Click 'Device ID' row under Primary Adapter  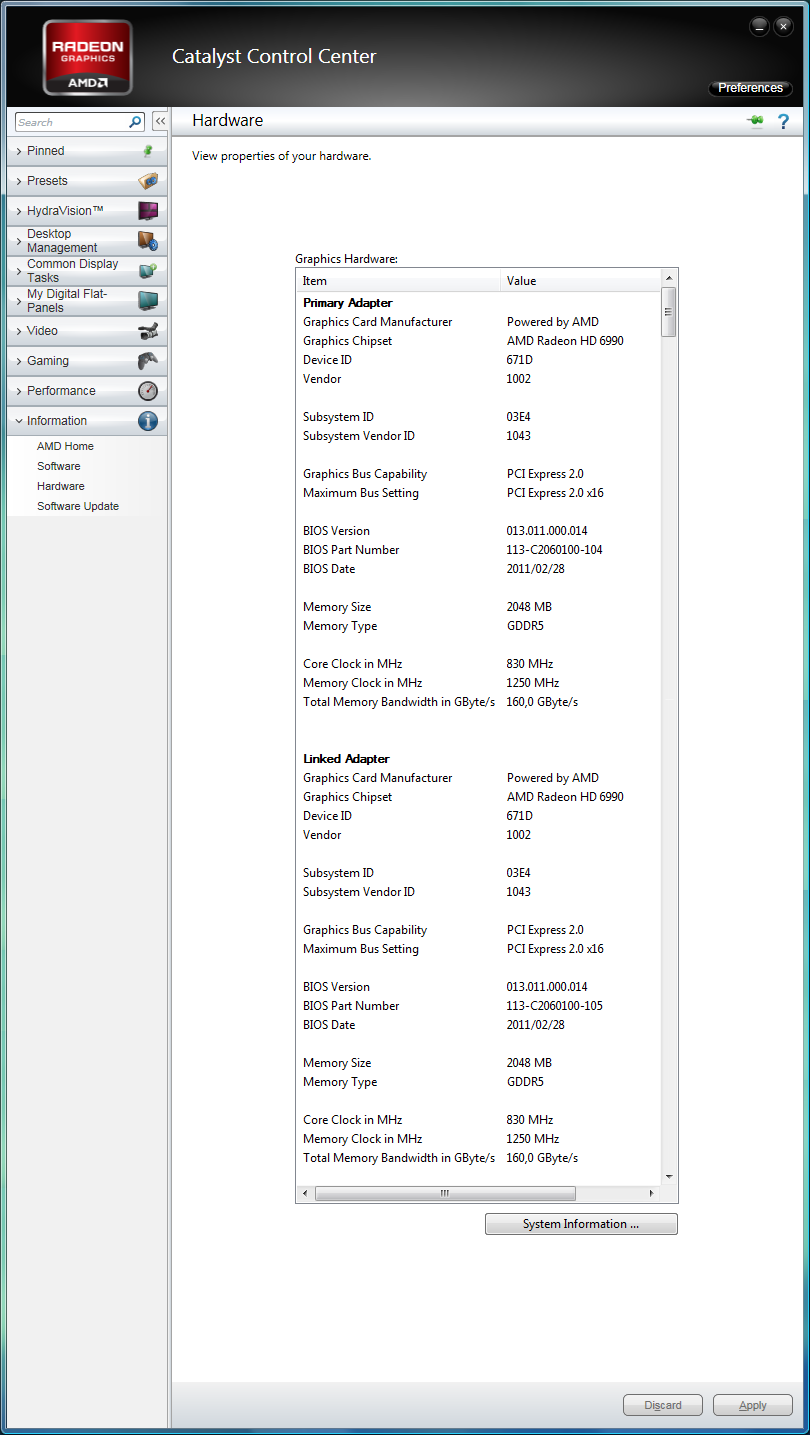[479, 360]
